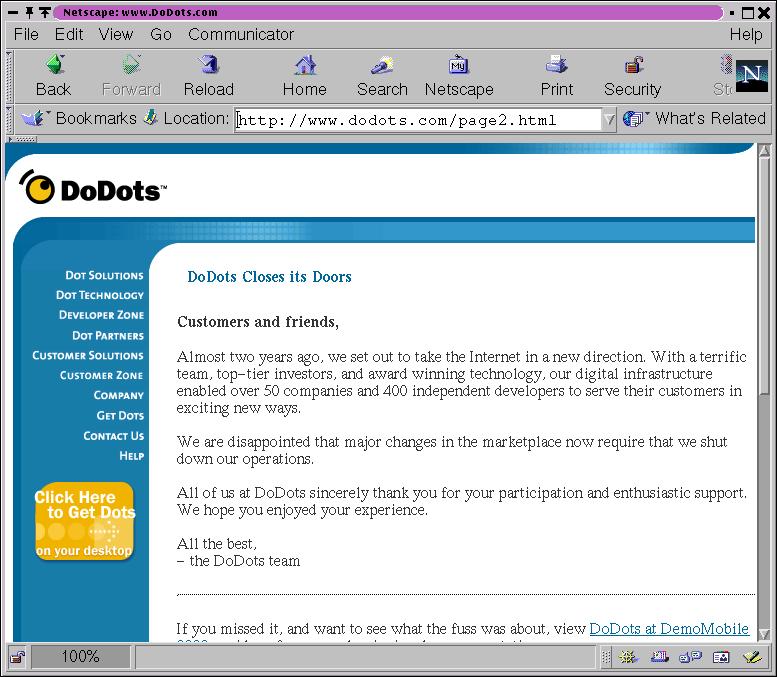The image size is (777, 677).
Task: Expand the collapsed personal toolbar tab
Action: 22,139
